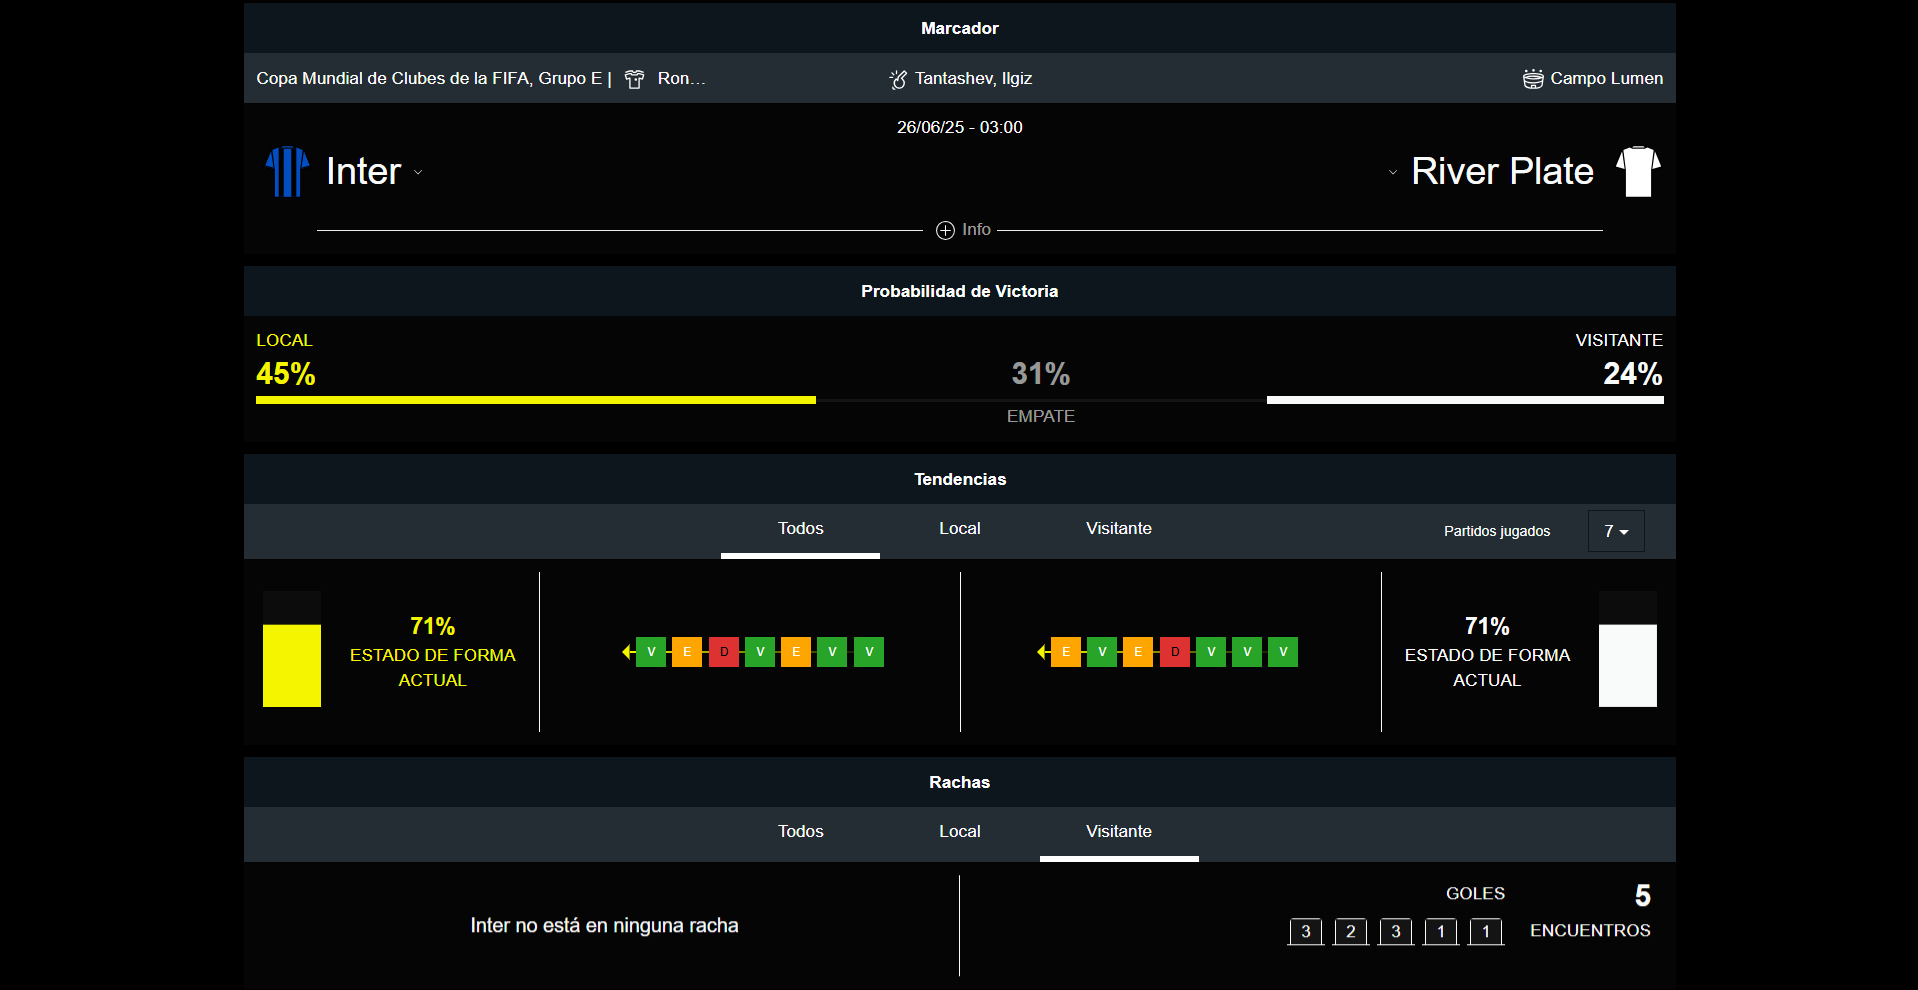Image resolution: width=1918 pixels, height=990 pixels.
Task: Click the plus circle Info icon
Action: tap(945, 230)
